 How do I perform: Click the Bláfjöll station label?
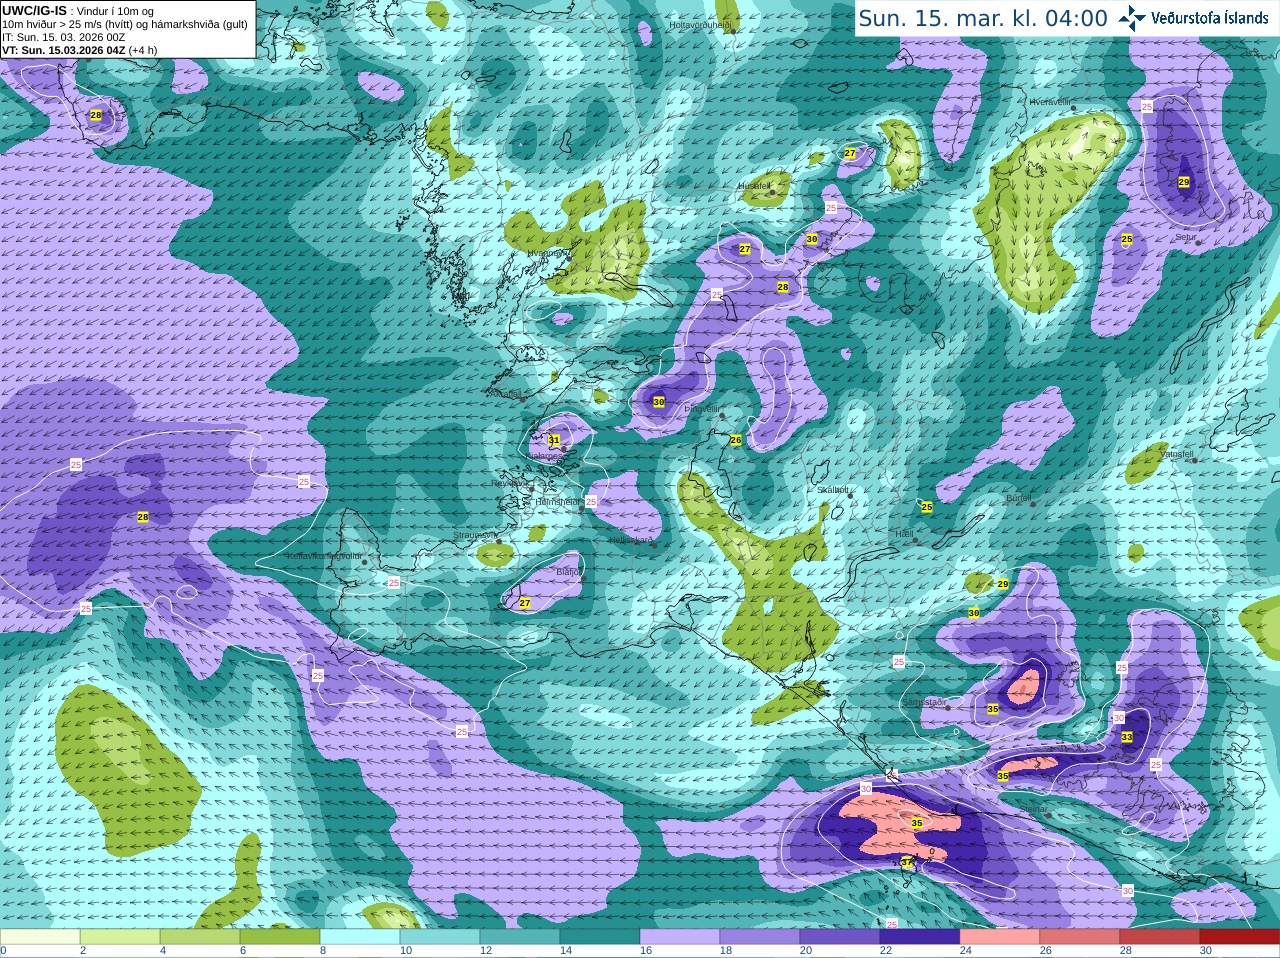click(x=568, y=572)
